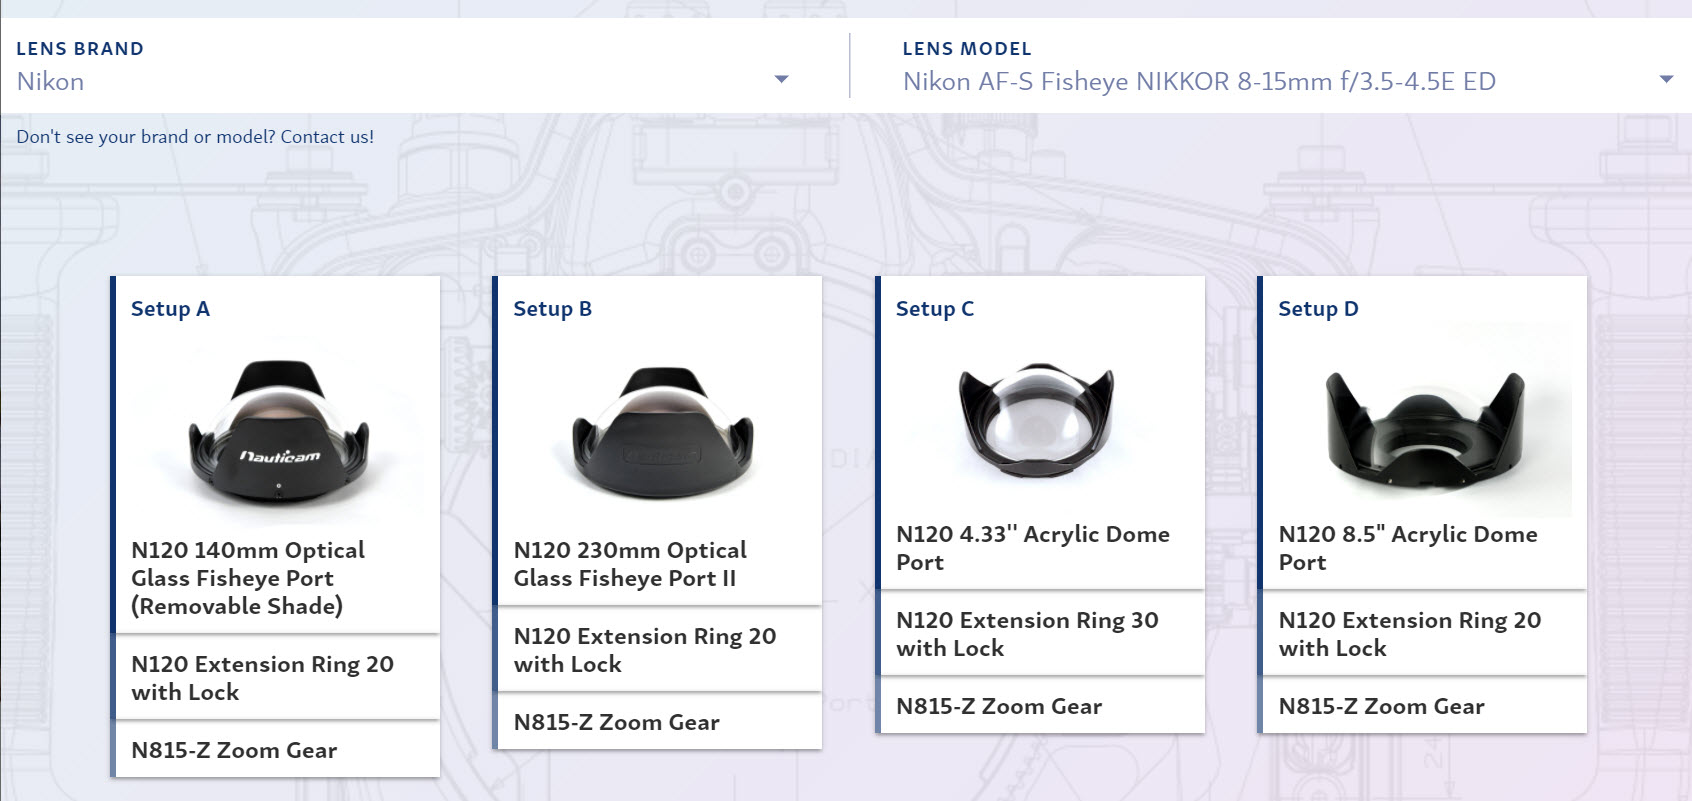The image size is (1692, 801).
Task: Open N120 140mm Optical Glass Fisheye Port
Action: point(248,578)
